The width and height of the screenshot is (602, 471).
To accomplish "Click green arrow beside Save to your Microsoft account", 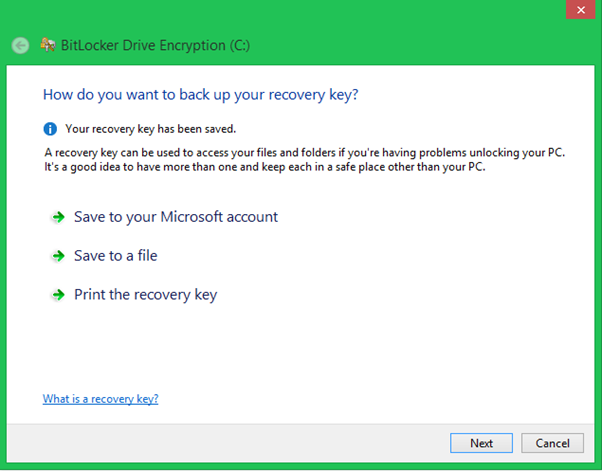I will pos(58,217).
